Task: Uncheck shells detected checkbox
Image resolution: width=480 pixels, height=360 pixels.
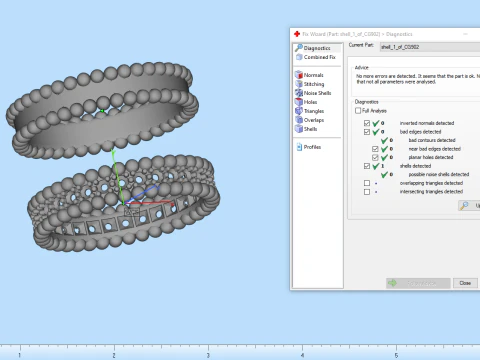Action: coord(367,166)
